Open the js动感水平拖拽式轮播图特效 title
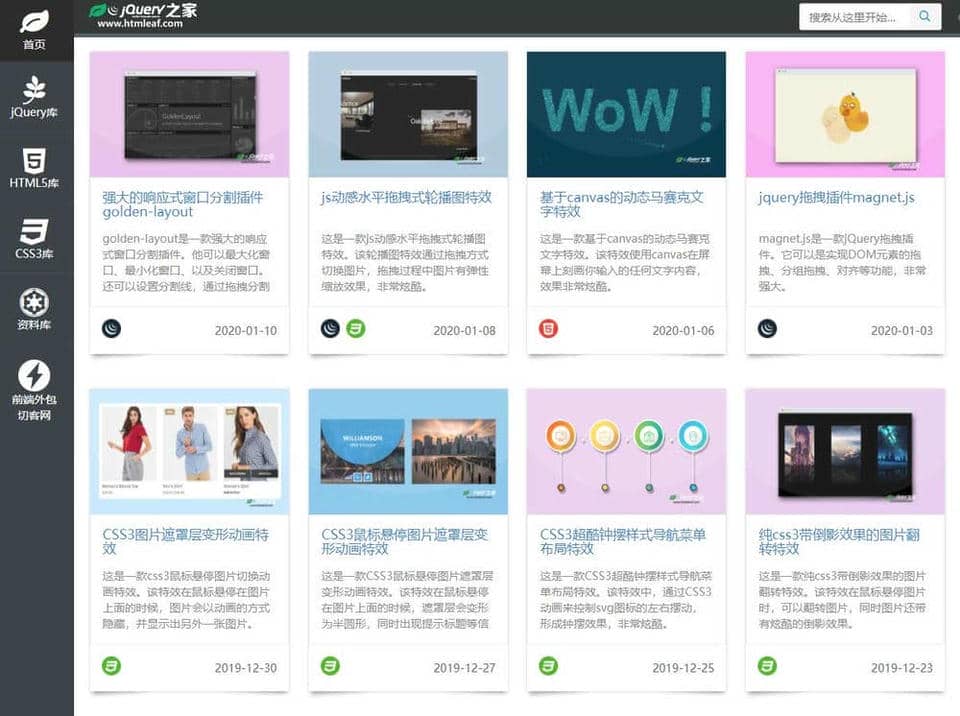This screenshot has width=960, height=716. (x=406, y=198)
